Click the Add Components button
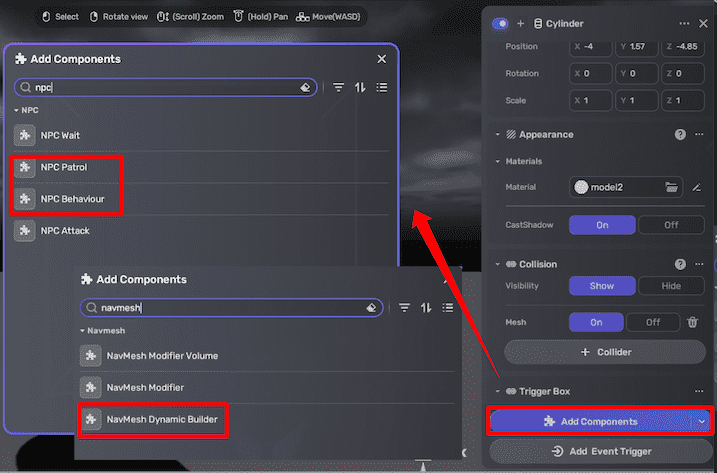717x473 pixels. (590, 422)
